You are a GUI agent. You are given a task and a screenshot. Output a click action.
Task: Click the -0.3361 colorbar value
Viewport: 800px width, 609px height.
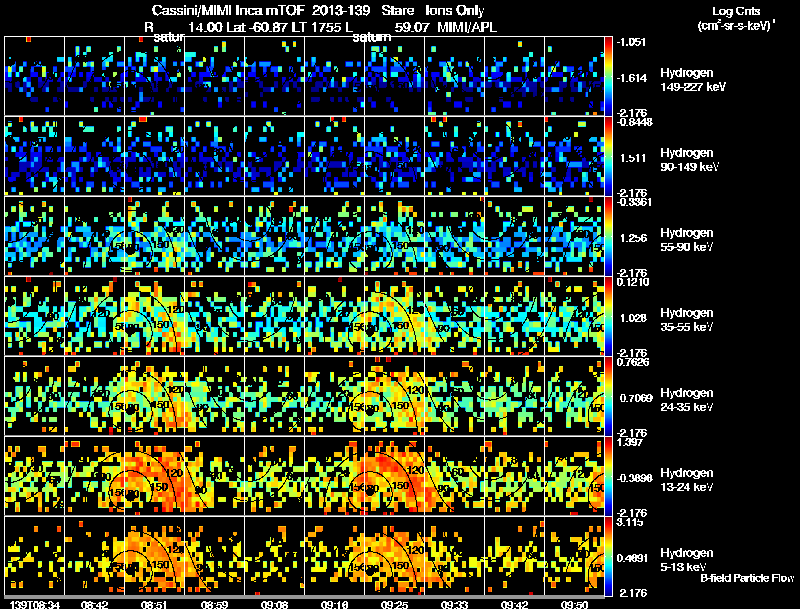click(x=634, y=201)
